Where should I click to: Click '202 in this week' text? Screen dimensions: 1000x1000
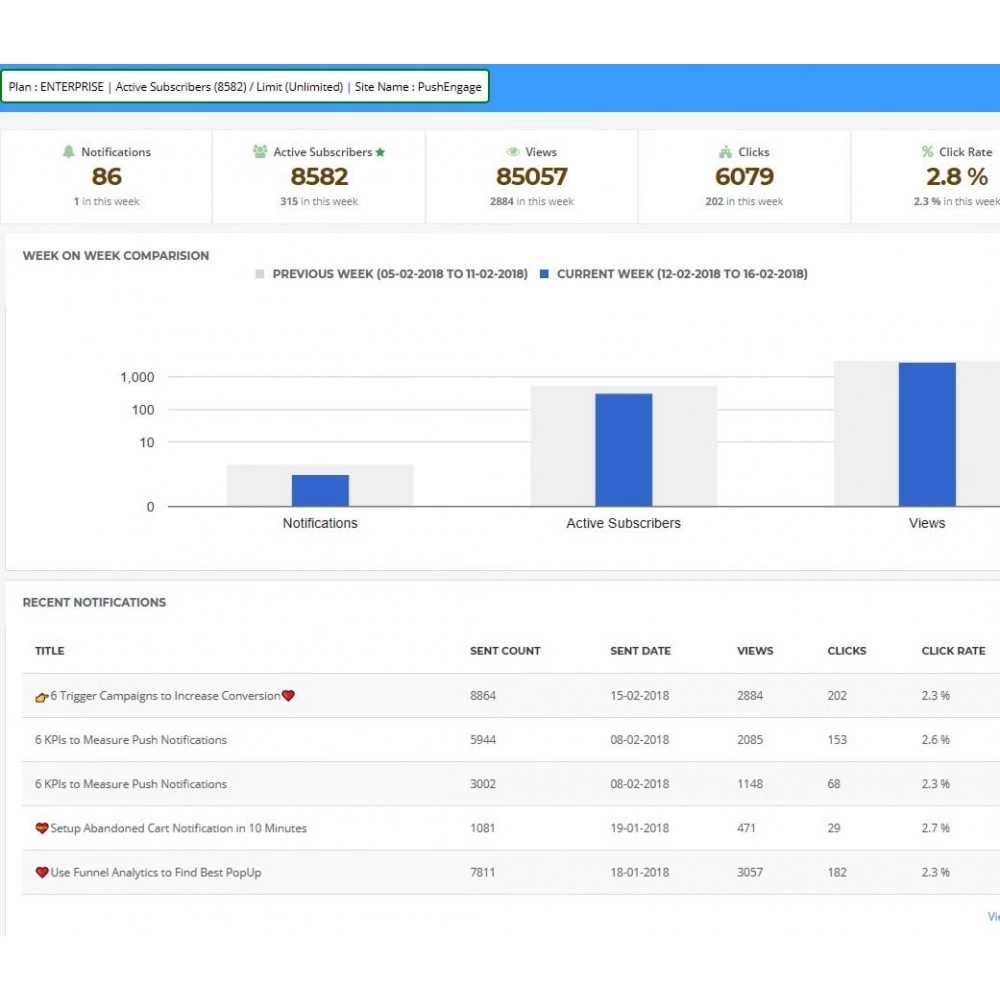[744, 202]
